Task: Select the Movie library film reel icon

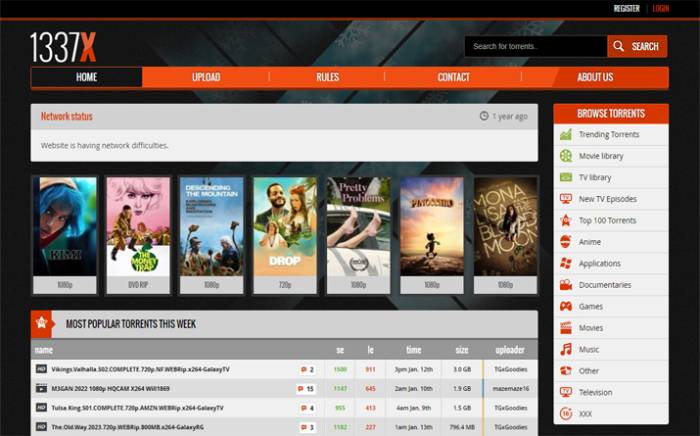Action: point(566,156)
